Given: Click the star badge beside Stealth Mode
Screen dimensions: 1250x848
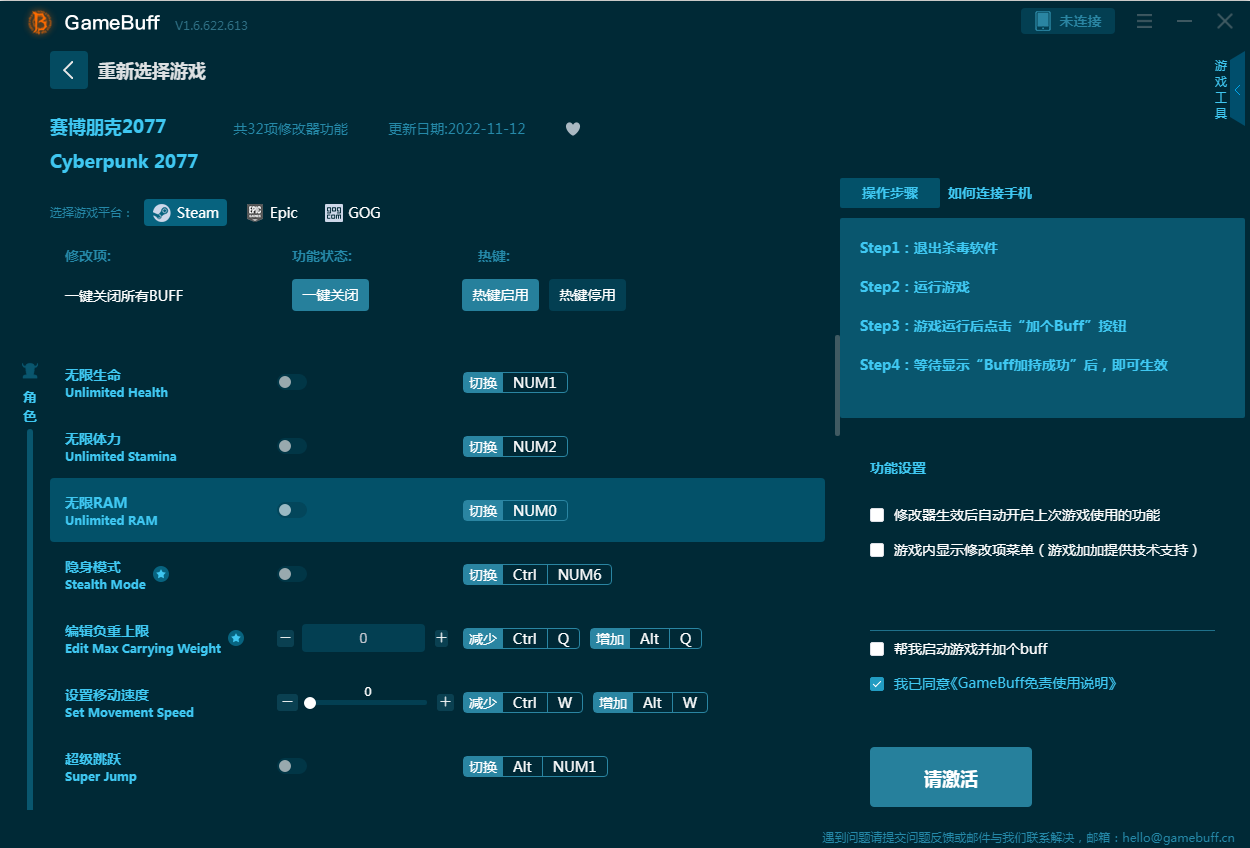Looking at the screenshot, I should click(161, 574).
